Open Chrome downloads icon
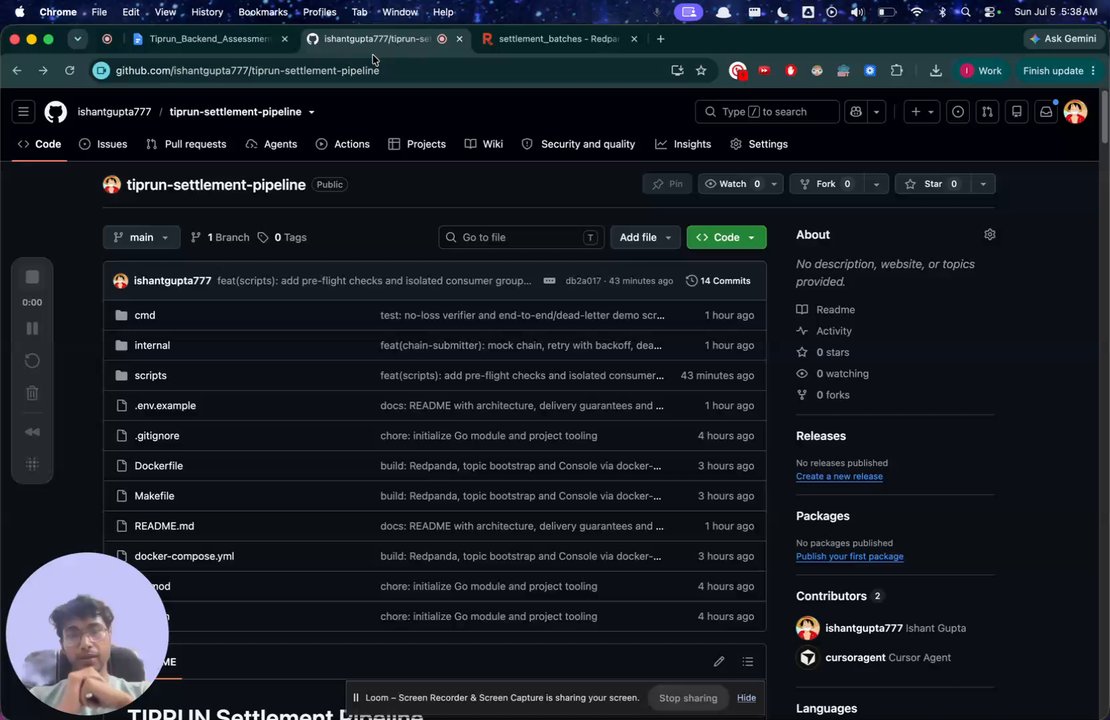Viewport: 1110px width, 720px height. coord(936,71)
